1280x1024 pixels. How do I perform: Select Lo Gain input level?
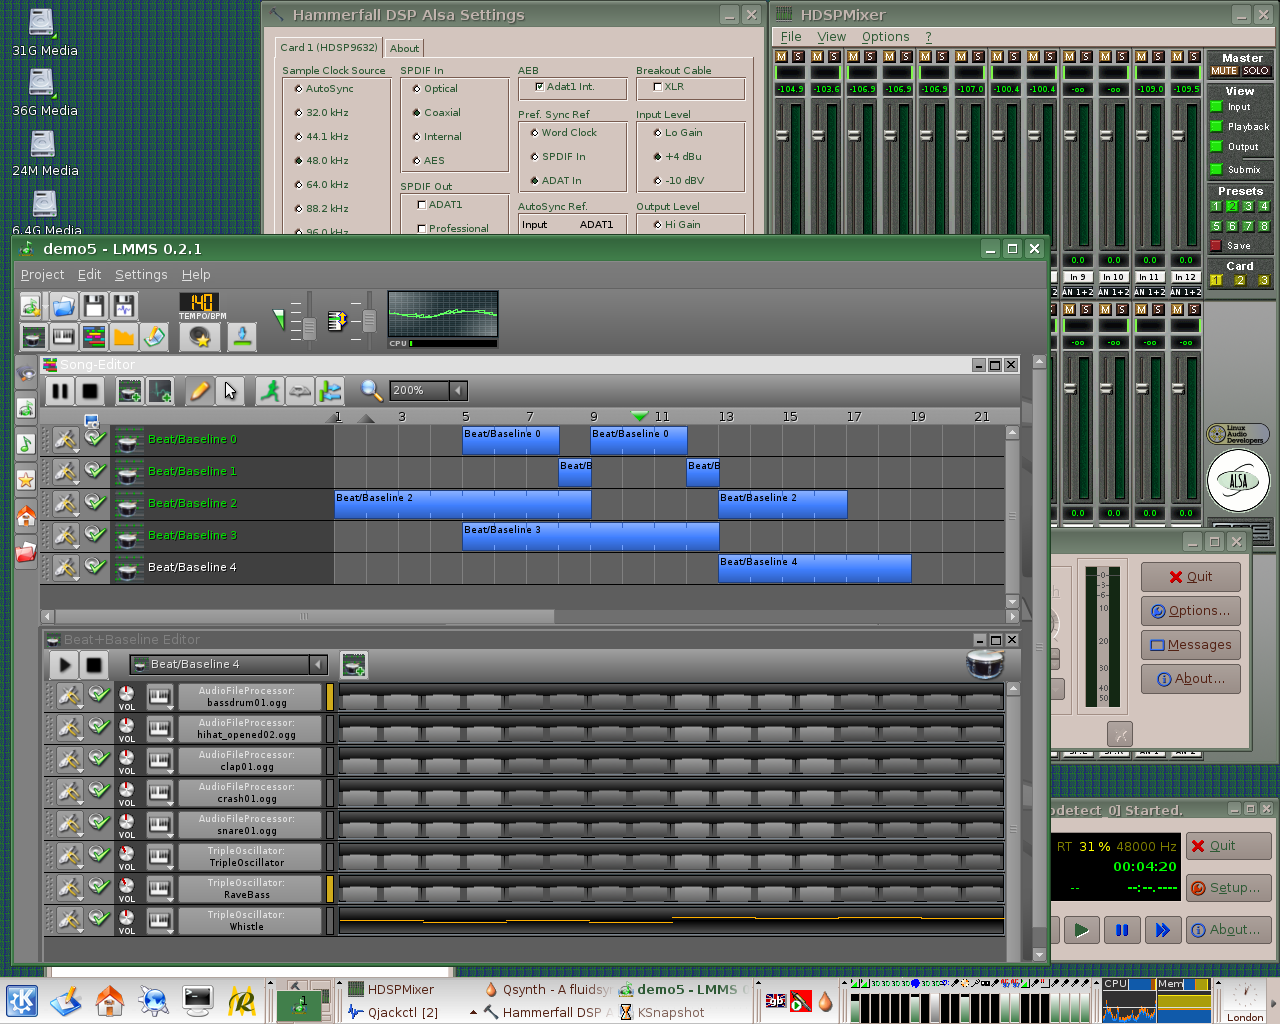(677, 133)
